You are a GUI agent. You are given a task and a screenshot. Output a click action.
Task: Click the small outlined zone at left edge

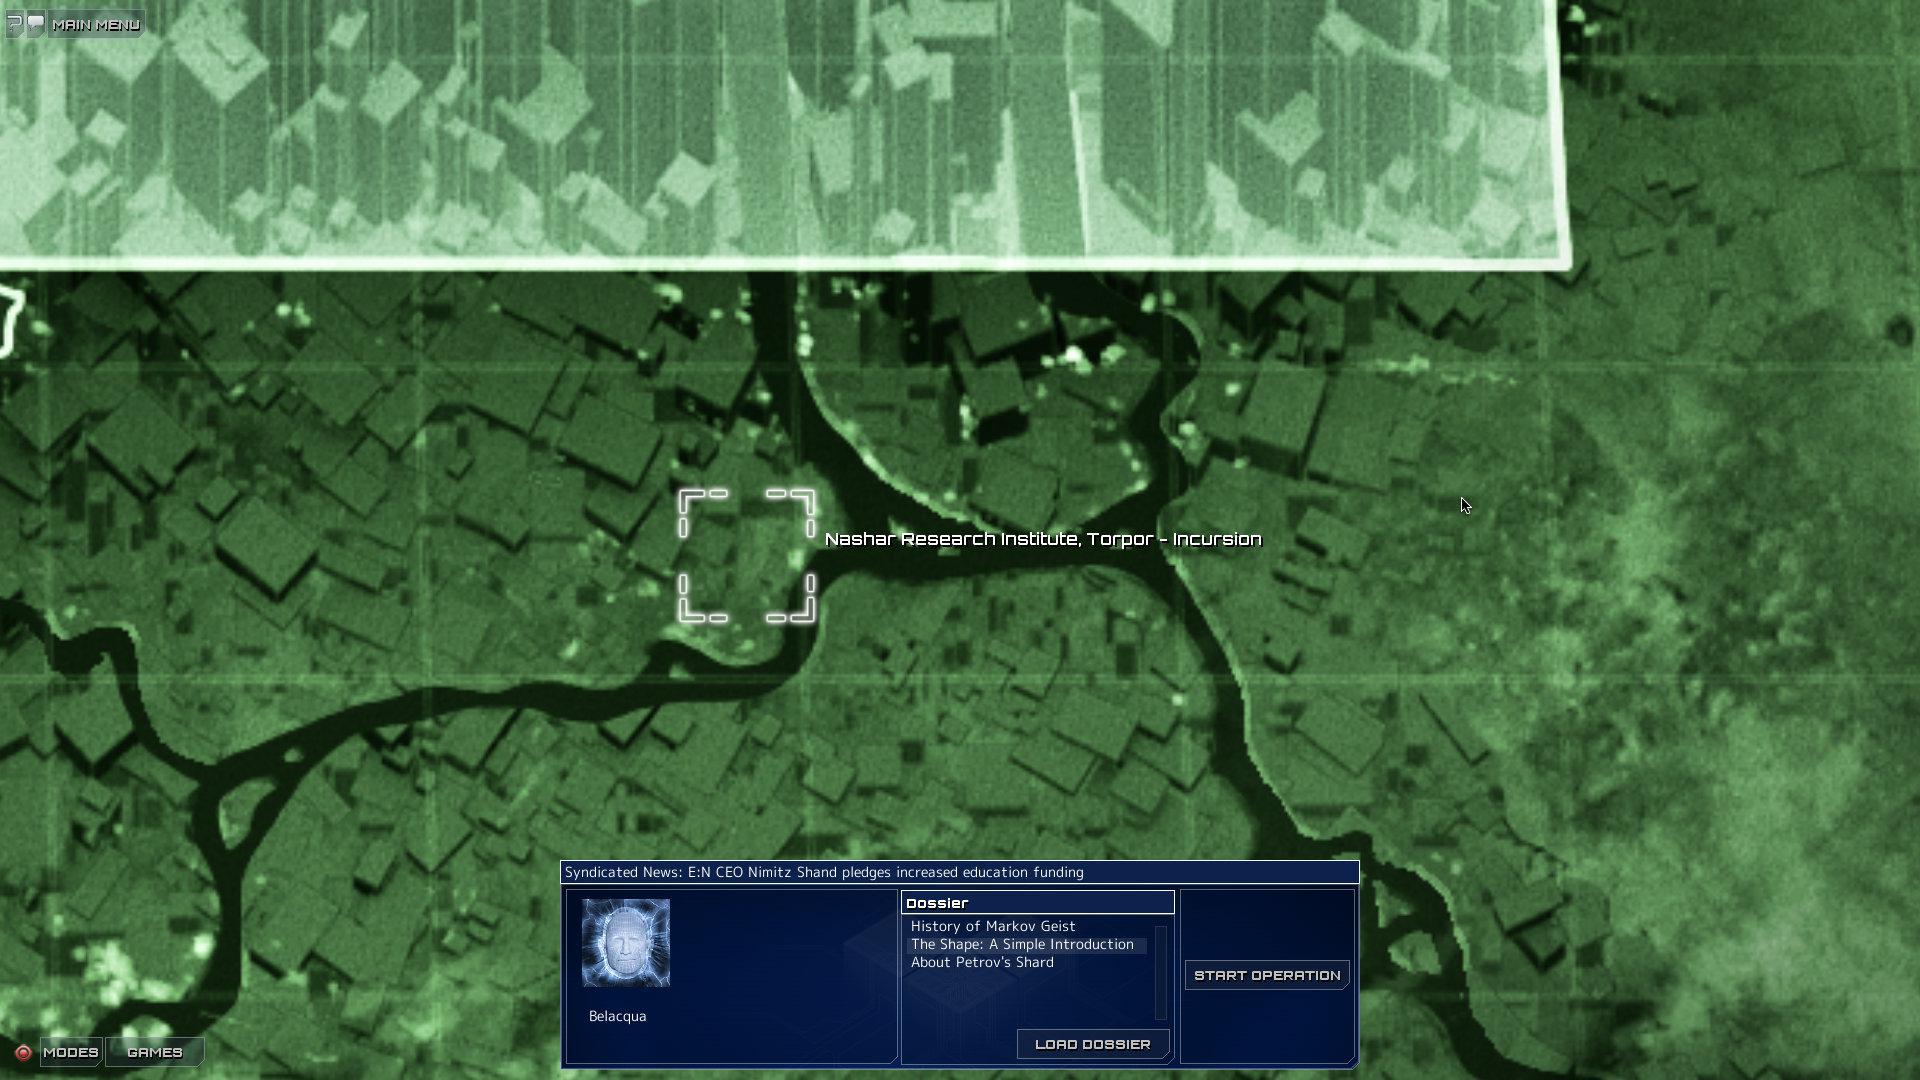pos(8,322)
